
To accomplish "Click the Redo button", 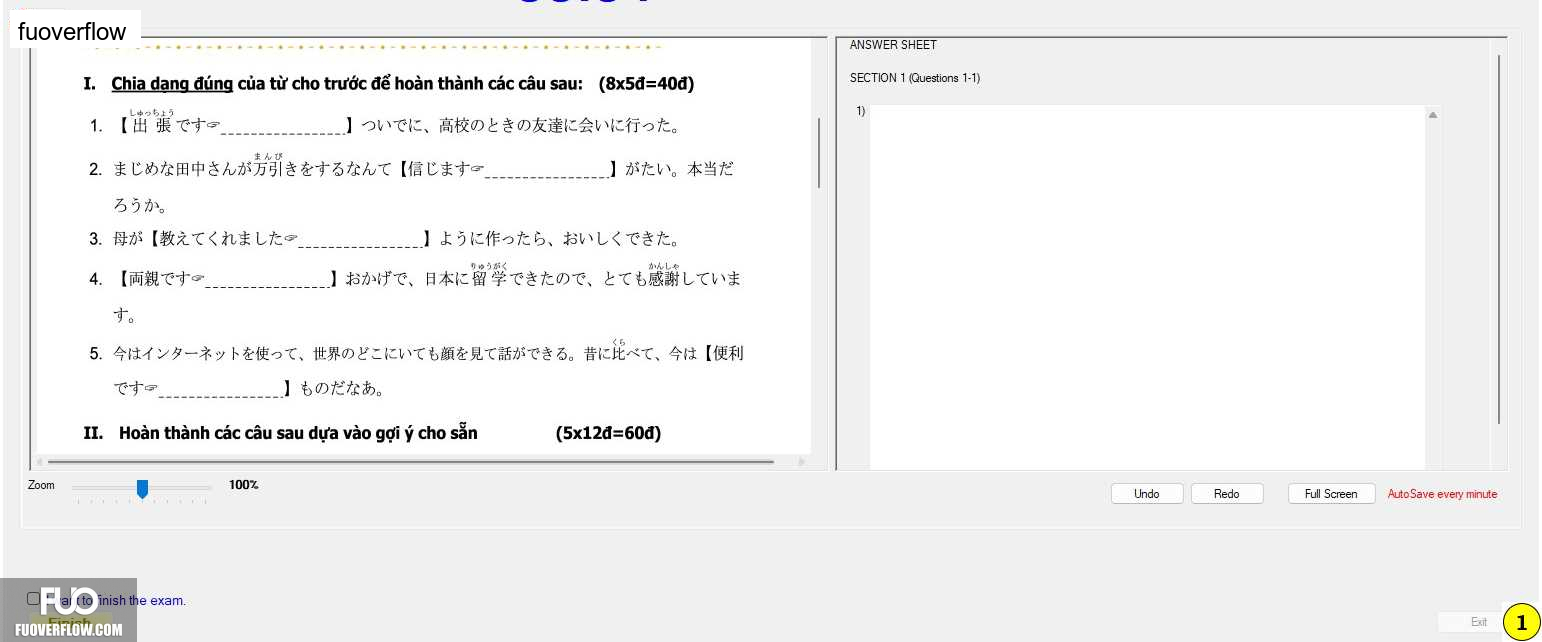I will [1227, 494].
